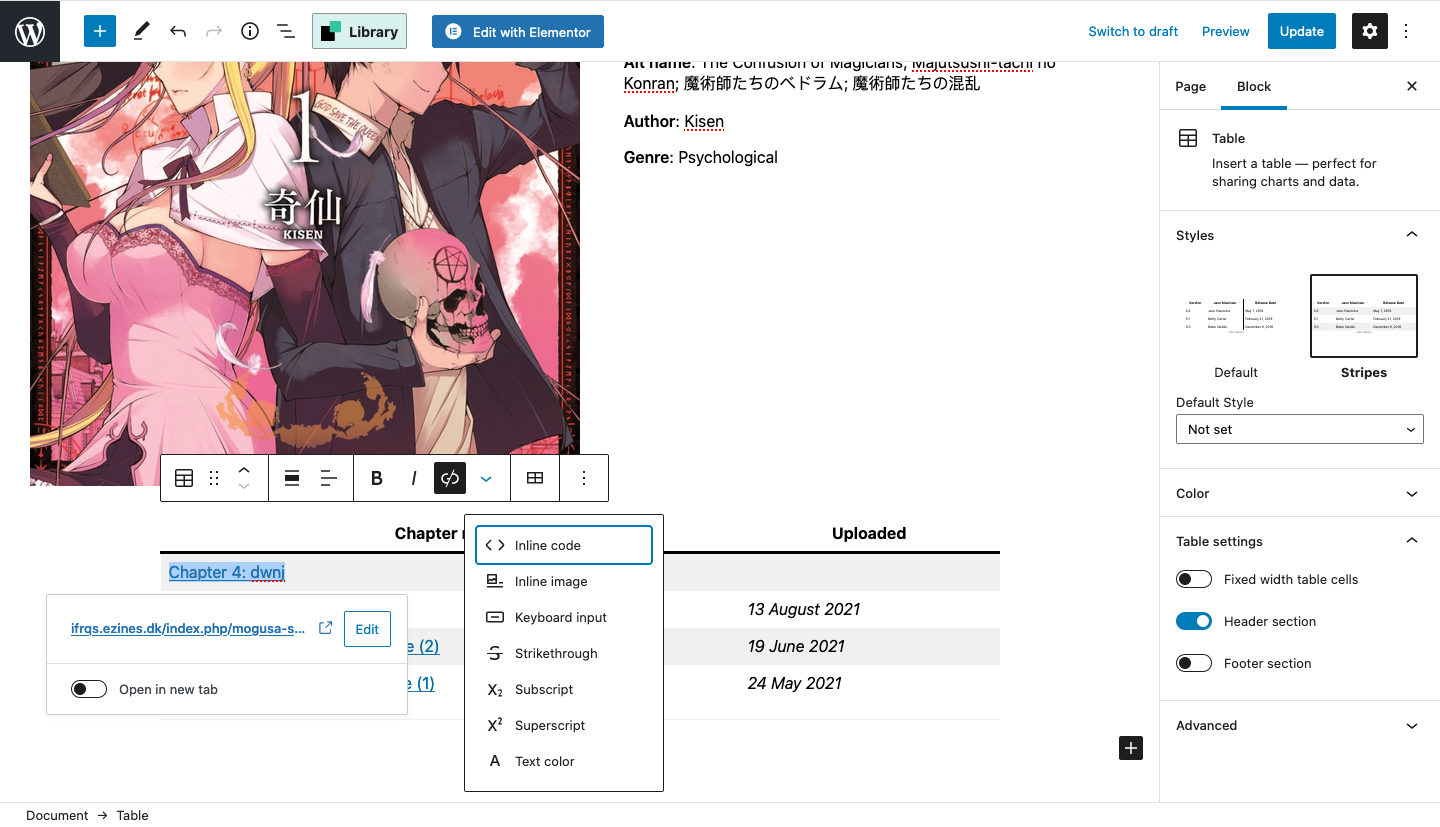Click Table in the breadcrumb
The image size is (1440, 827).
pos(132,815)
